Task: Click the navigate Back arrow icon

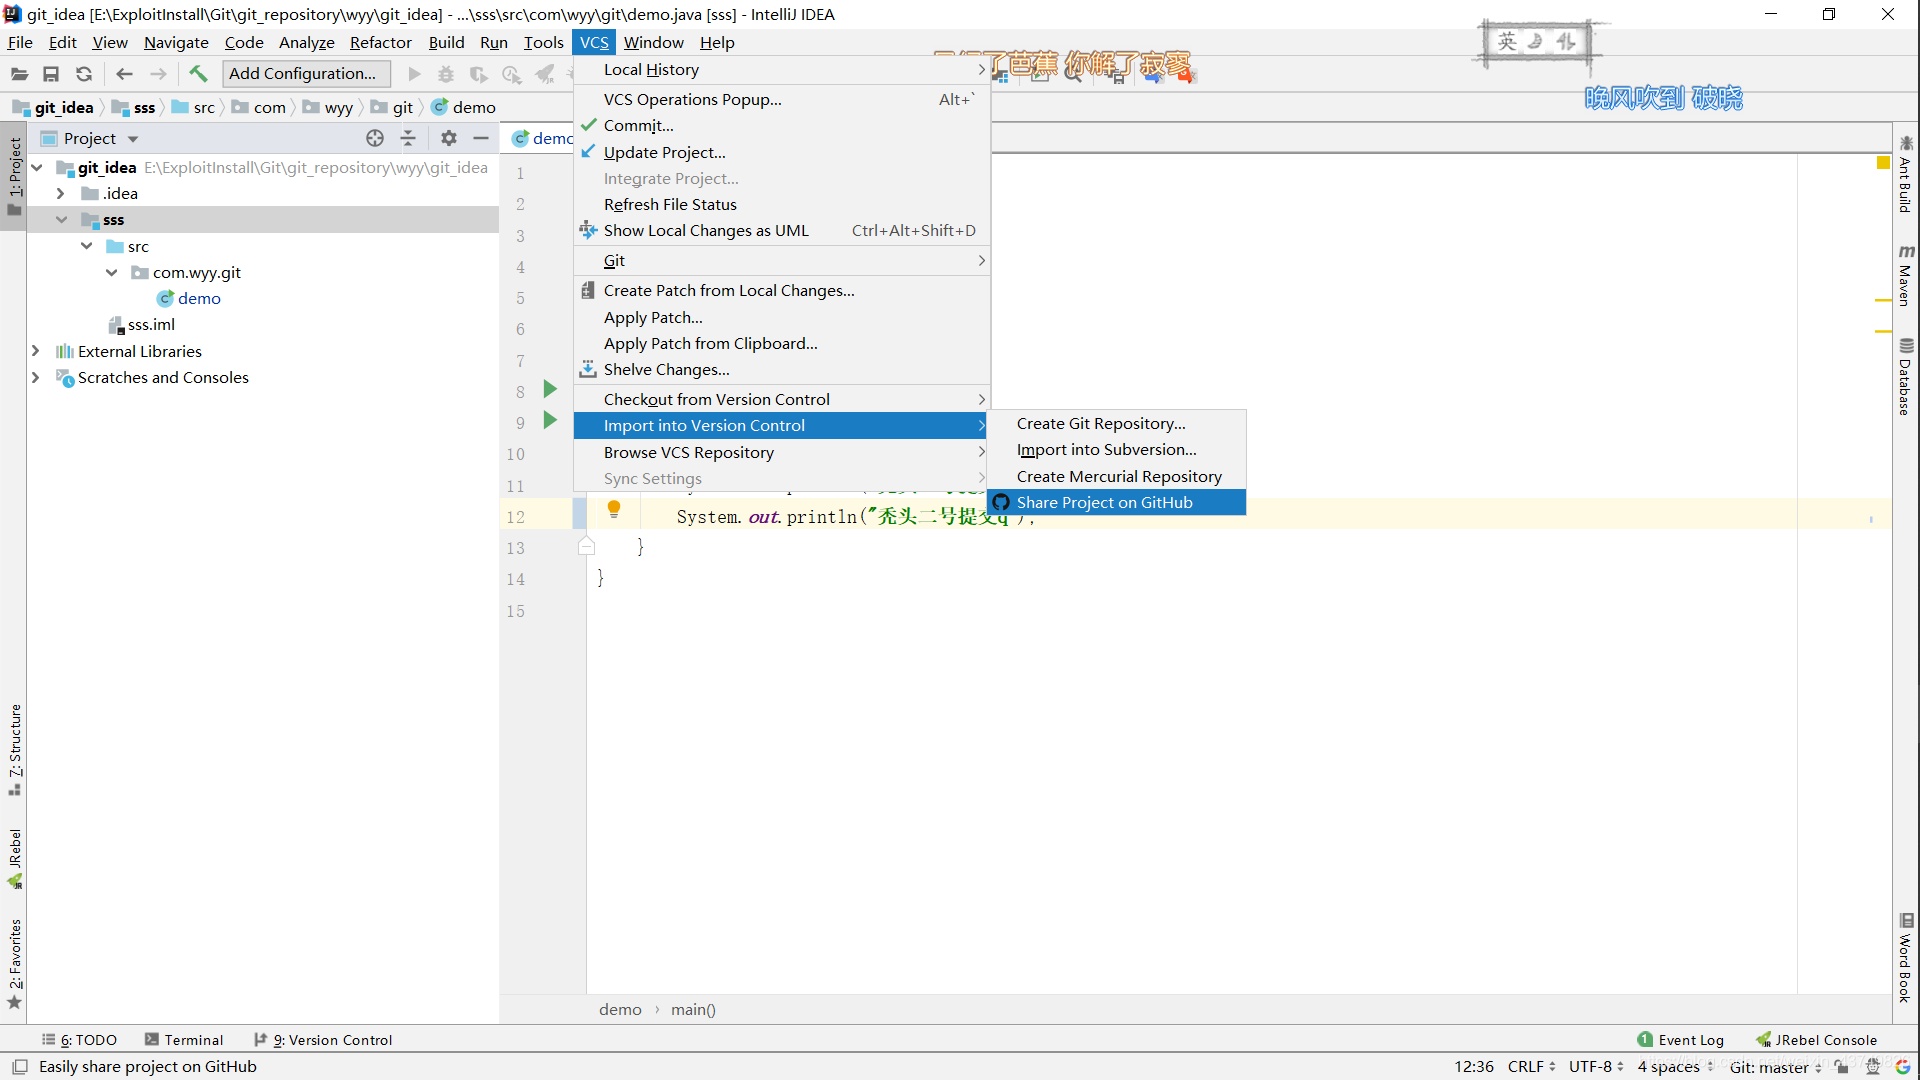Action: tap(124, 73)
